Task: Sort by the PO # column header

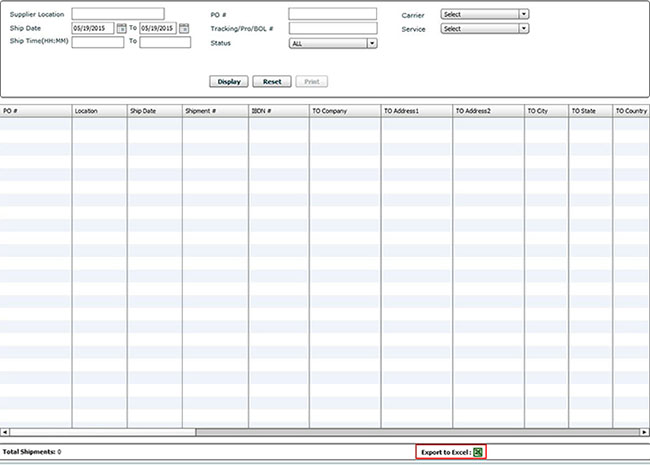Action: click(36, 111)
